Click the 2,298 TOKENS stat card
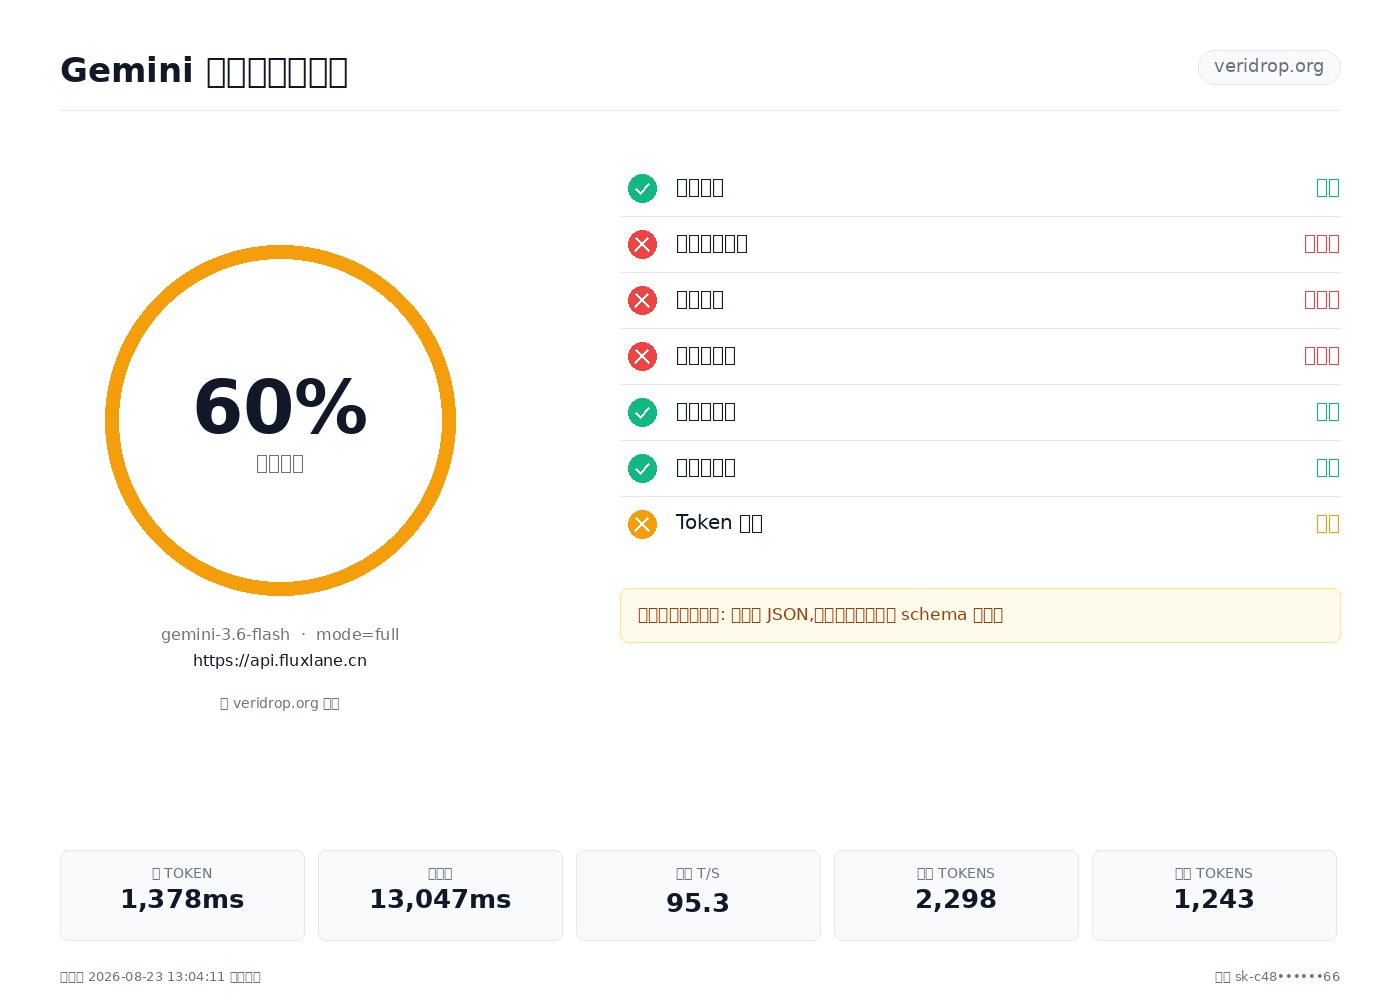This screenshot has width=1400, height=1000. (x=956, y=895)
